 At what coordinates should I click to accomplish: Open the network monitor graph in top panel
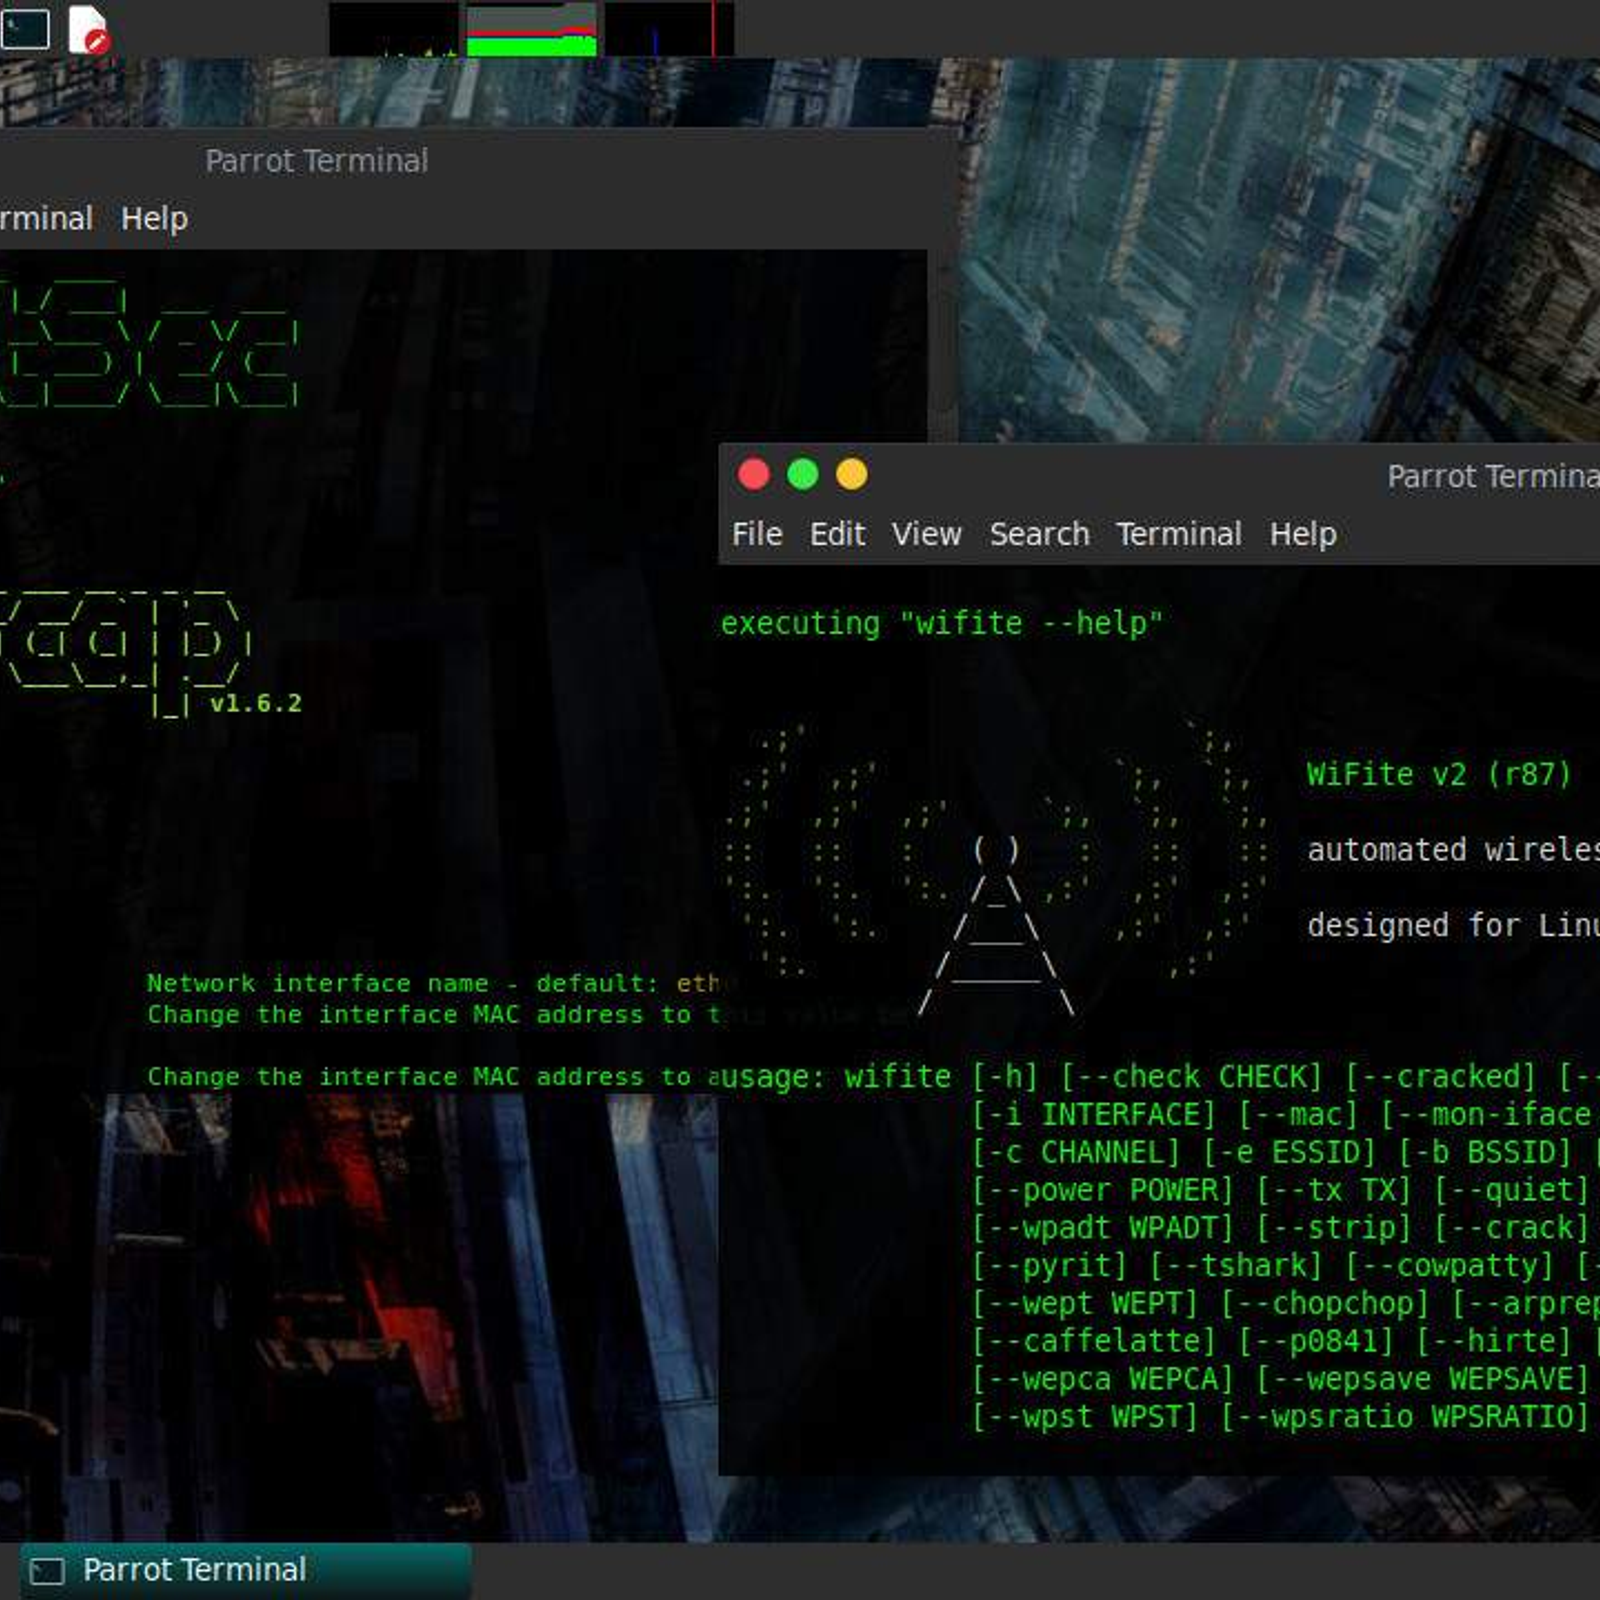[x=669, y=29]
